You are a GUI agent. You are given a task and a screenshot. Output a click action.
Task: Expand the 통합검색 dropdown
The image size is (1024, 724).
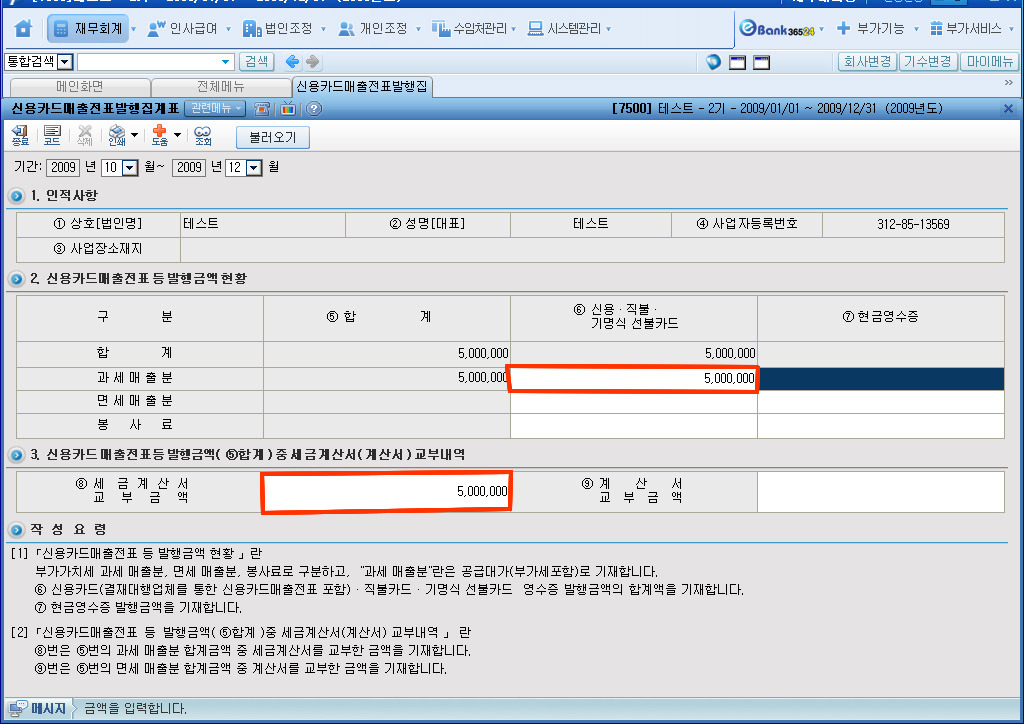pyautogui.click(x=65, y=62)
